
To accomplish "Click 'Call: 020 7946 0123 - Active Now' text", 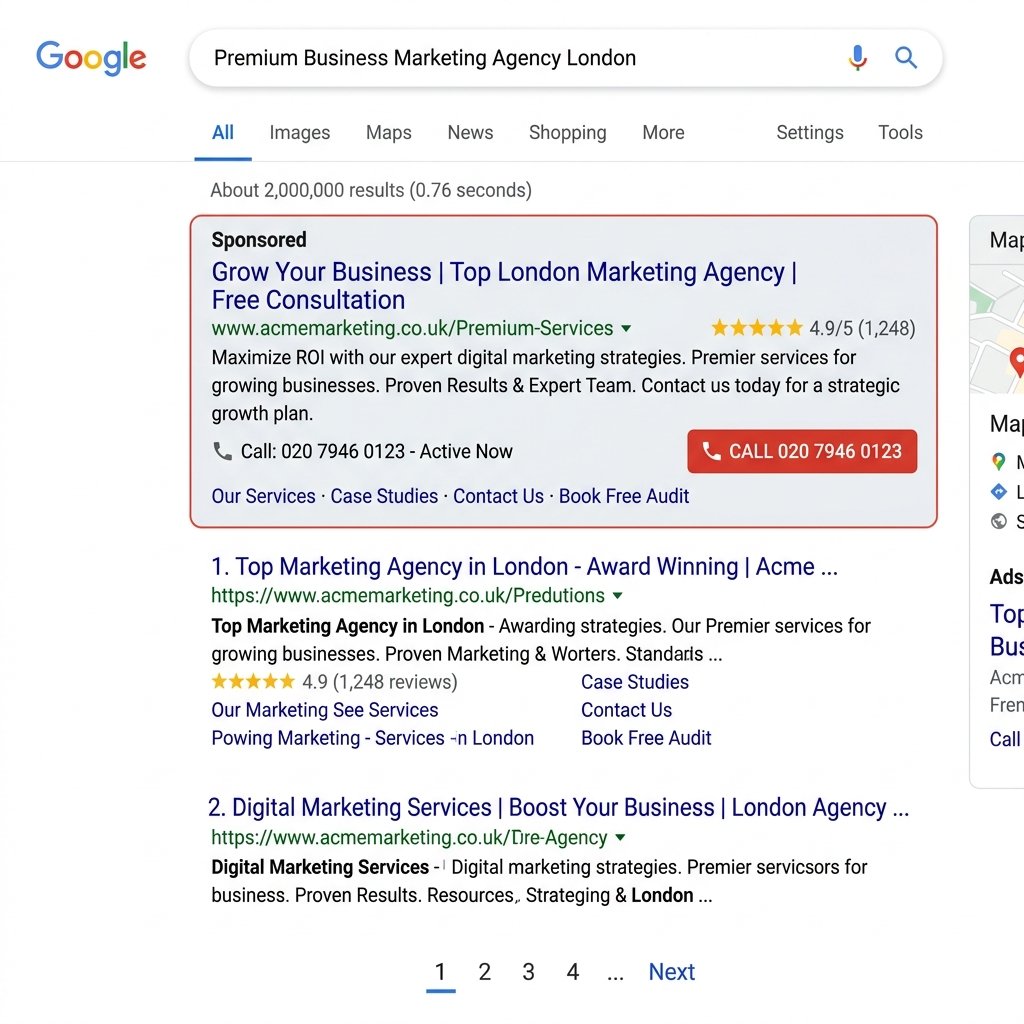I will coord(377,451).
